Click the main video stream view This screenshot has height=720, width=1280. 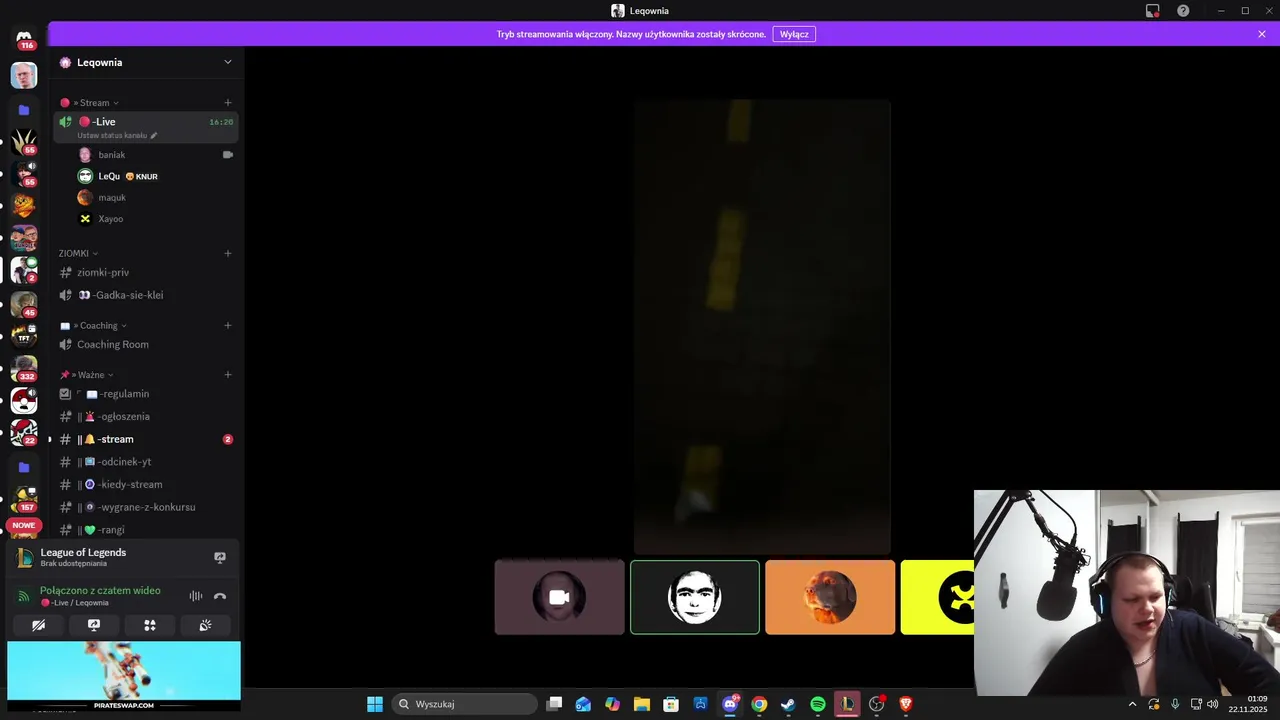coord(762,326)
